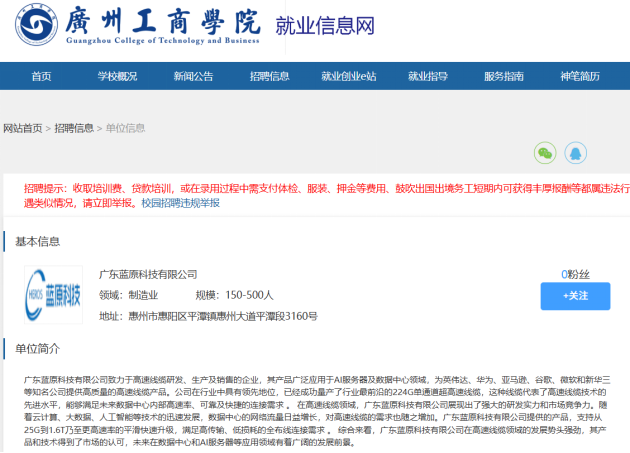Viewport: 630px width, 453px height.
Task: Open the 首页 navigation menu item
Action: coord(41,76)
